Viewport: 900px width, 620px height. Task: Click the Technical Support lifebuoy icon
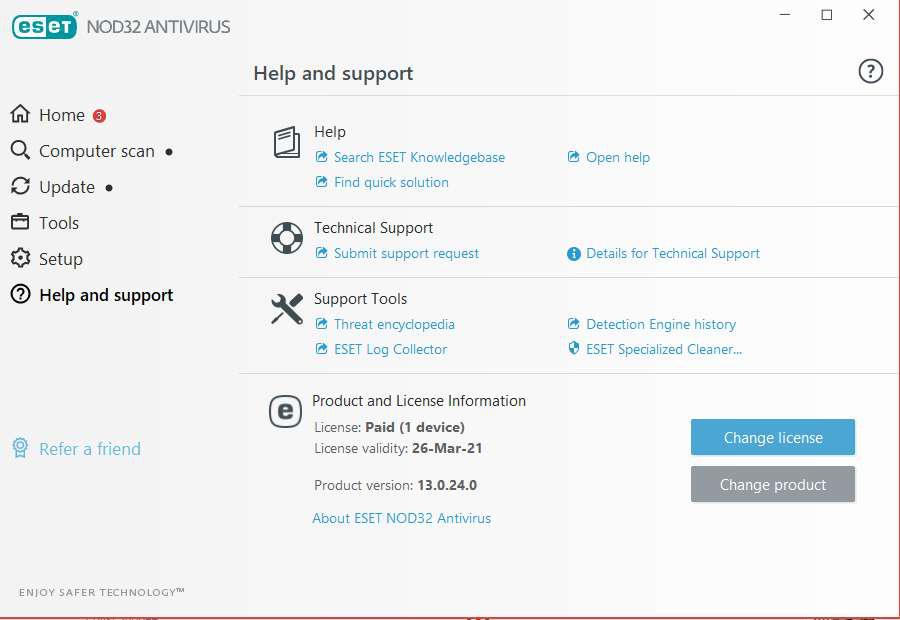287,238
